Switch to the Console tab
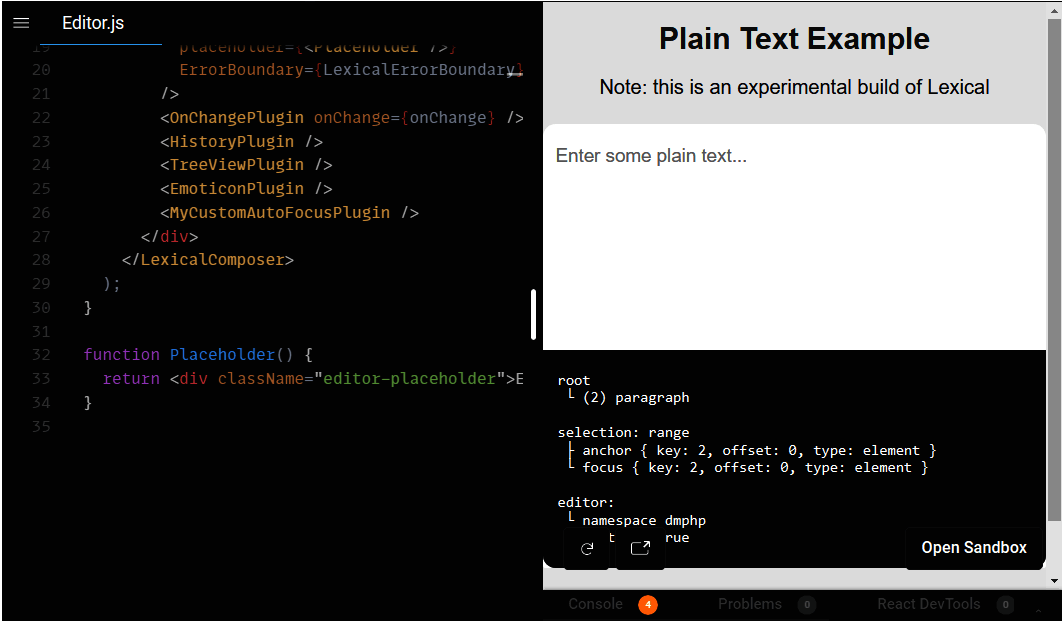1063x621 pixels. 596,604
